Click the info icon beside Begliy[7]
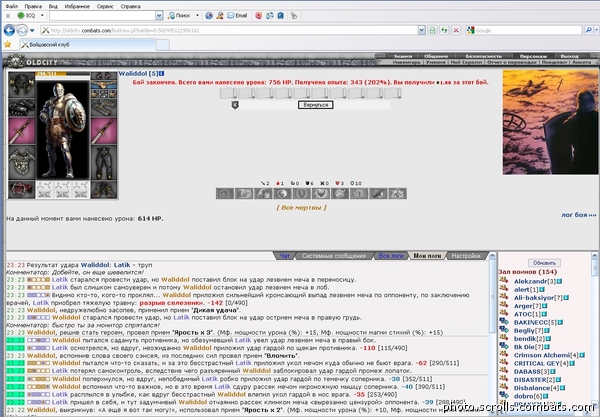Screen dimensions: 600x417 (x=547, y=331)
